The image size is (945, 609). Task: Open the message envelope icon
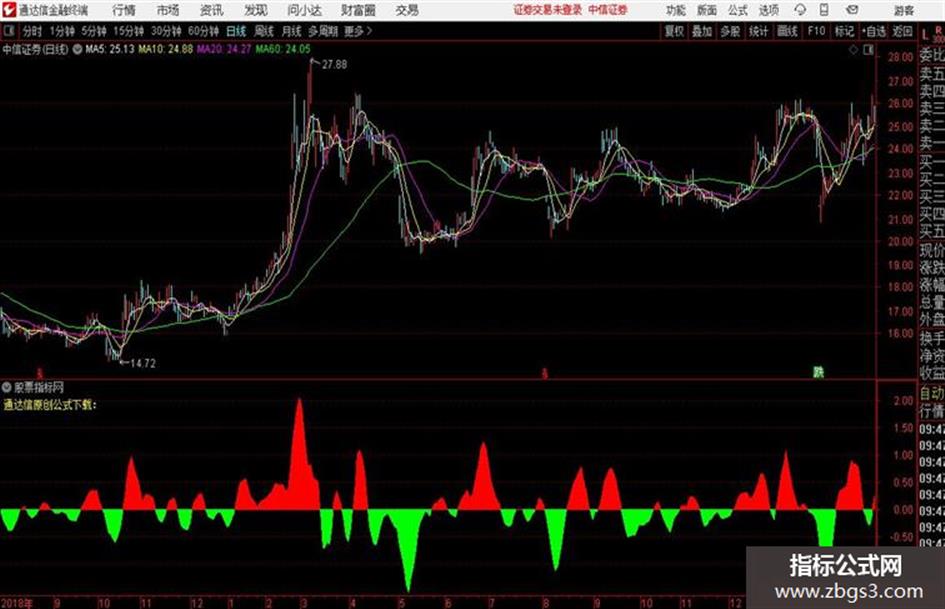[x=852, y=10]
